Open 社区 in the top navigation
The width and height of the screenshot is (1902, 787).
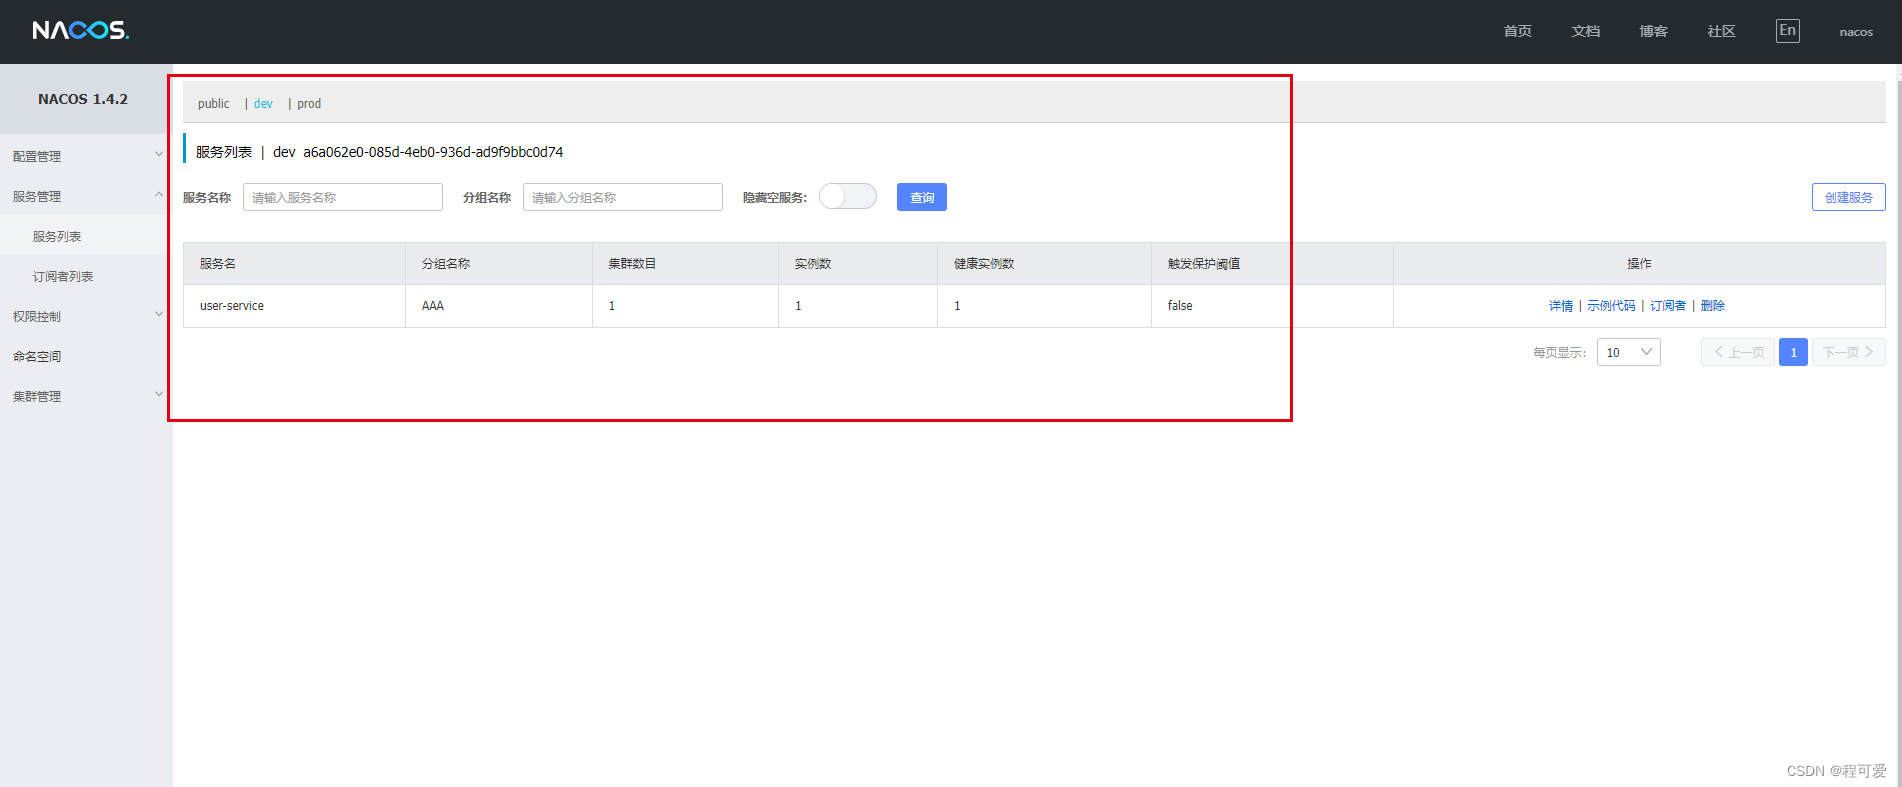pyautogui.click(x=1721, y=31)
